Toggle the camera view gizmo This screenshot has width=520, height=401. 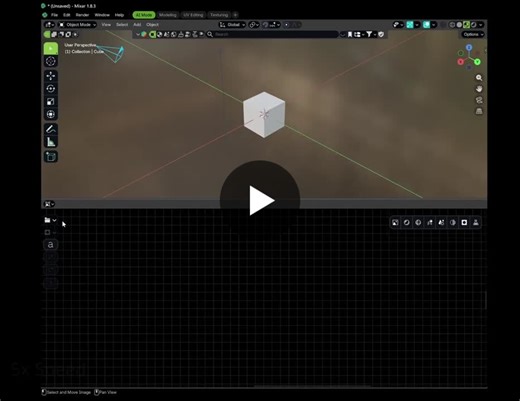(479, 100)
